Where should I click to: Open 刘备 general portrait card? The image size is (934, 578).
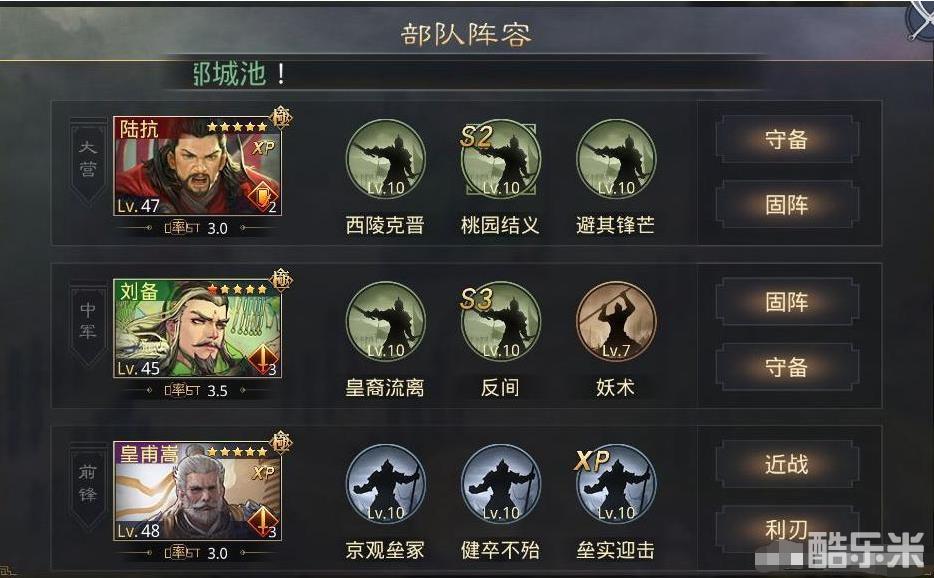[197, 328]
